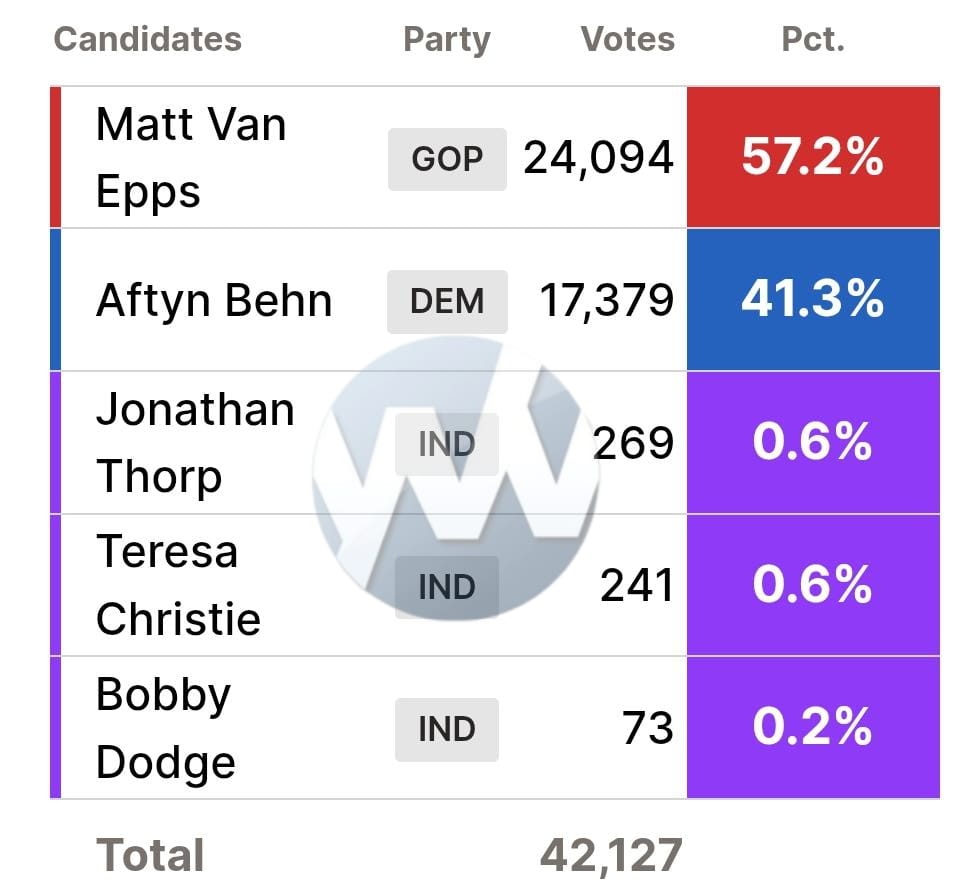Select the Bobby Dodge name
Viewport: 979px width, 896px height.
pyautogui.click(x=165, y=728)
